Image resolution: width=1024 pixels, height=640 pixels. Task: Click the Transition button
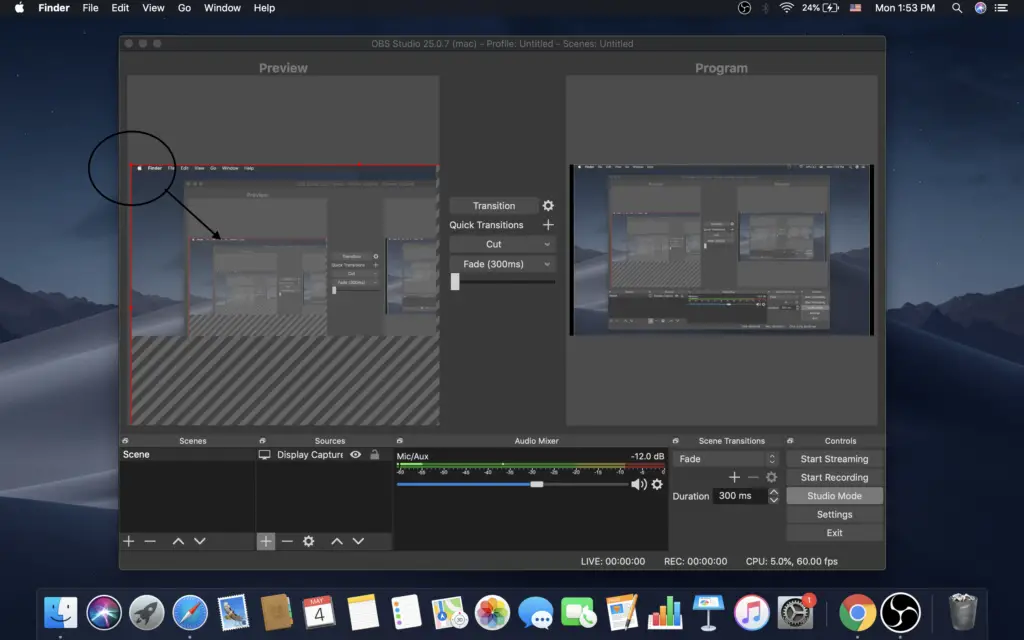point(494,206)
